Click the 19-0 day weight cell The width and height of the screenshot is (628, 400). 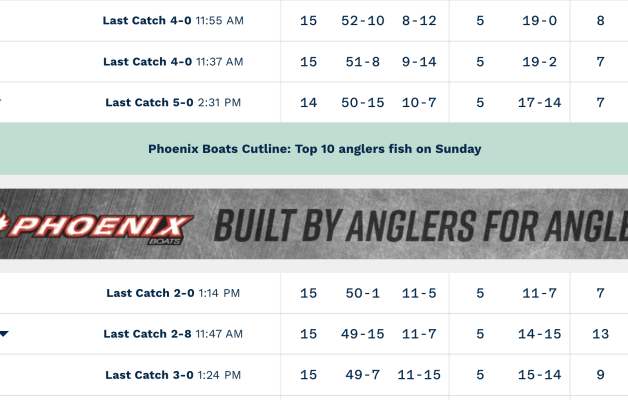pos(539,21)
